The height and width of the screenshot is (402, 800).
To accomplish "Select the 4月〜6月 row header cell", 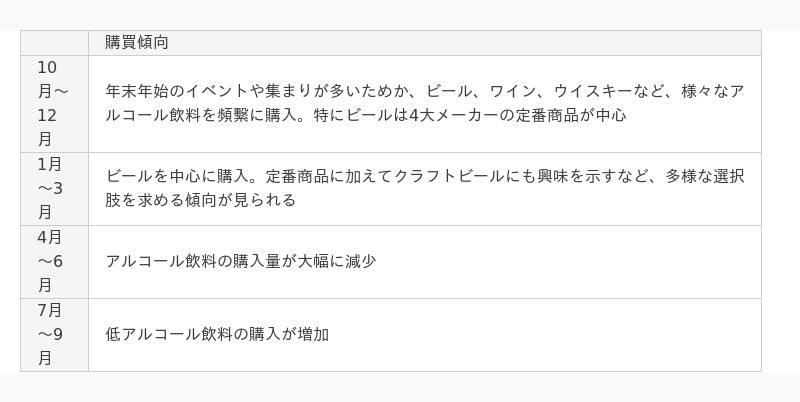I will (55, 262).
